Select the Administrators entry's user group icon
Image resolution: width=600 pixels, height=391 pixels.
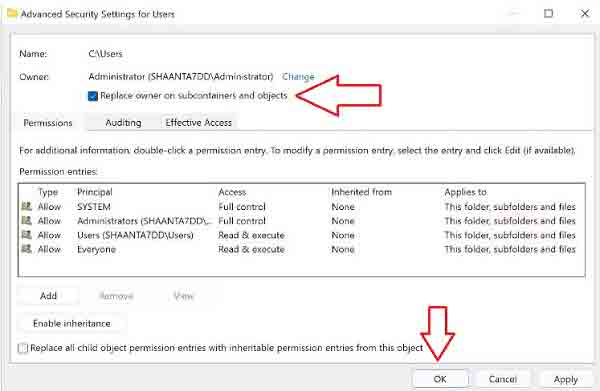[x=26, y=221]
